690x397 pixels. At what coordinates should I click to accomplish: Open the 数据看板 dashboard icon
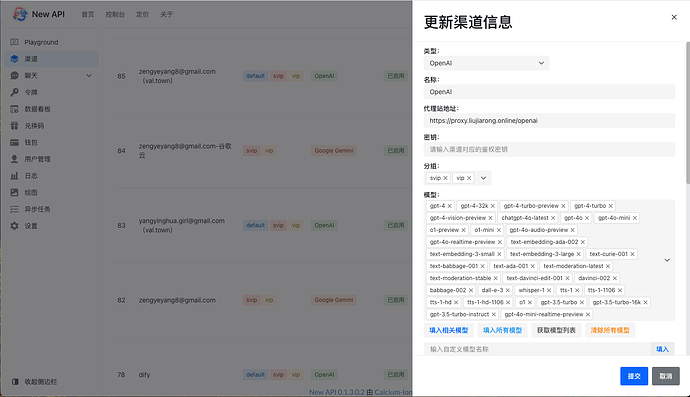[14, 109]
